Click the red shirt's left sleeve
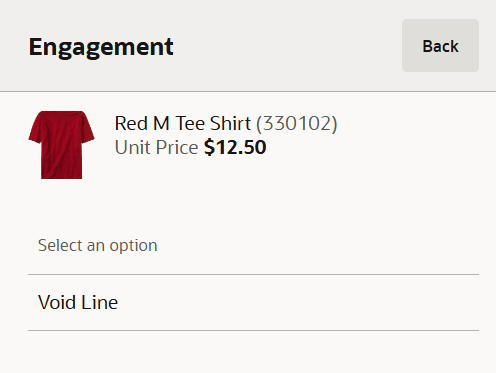 (36, 130)
